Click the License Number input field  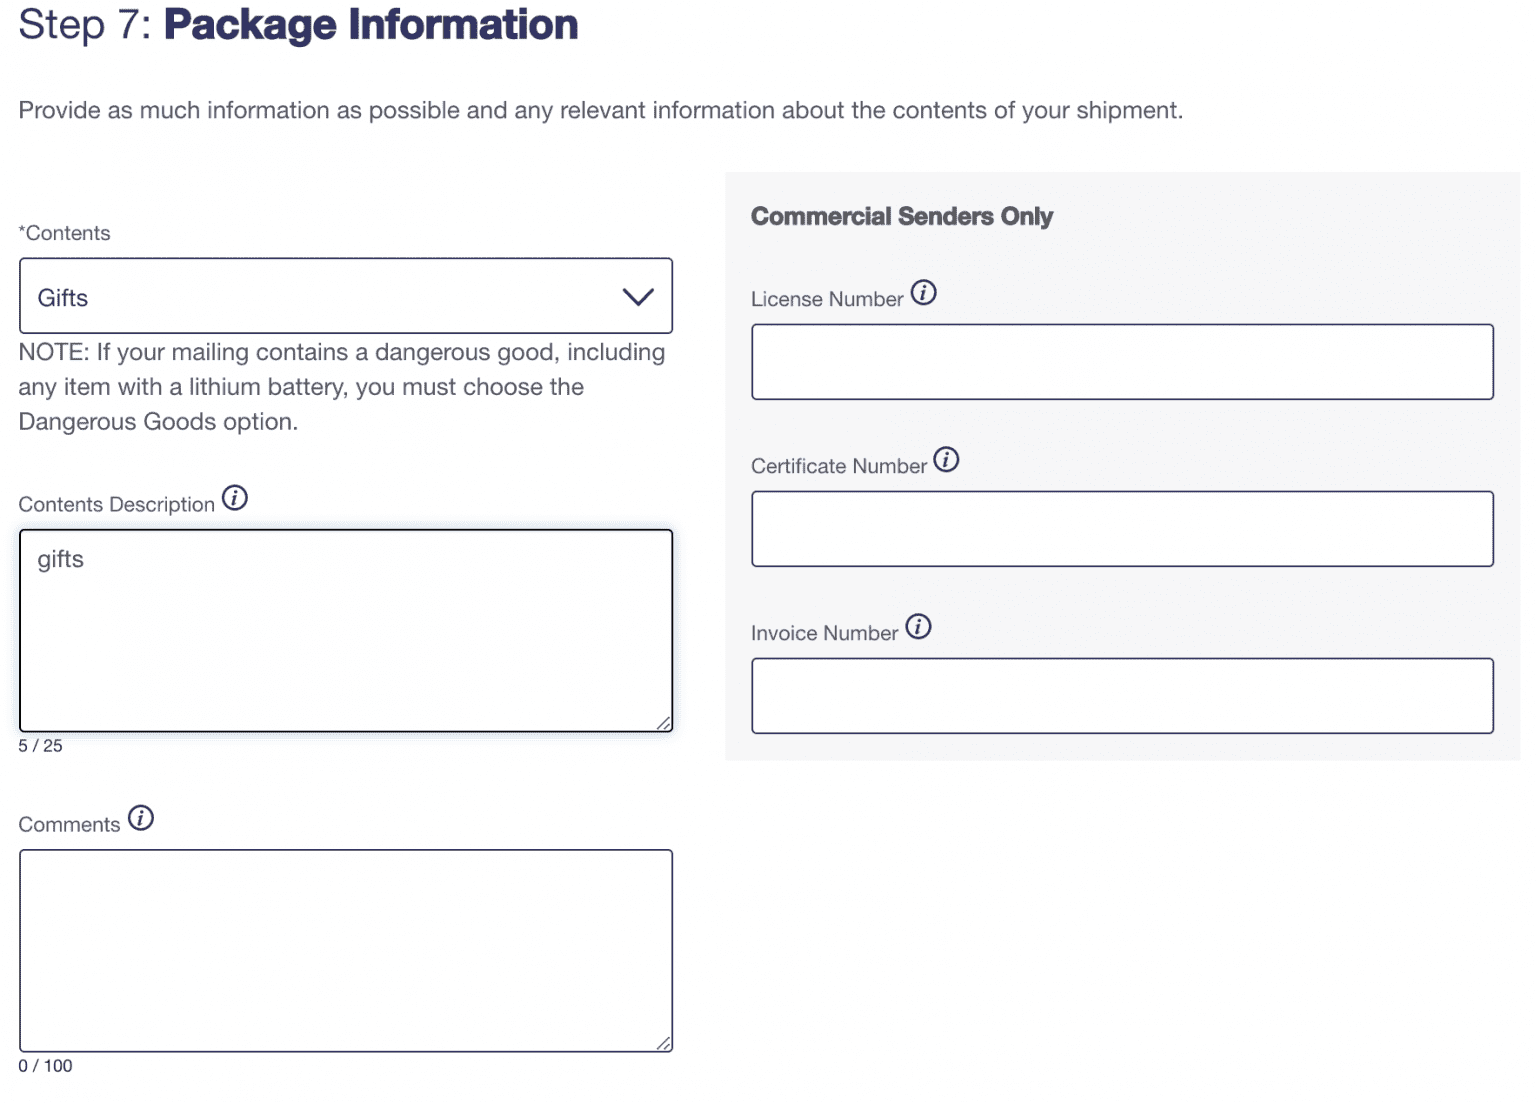[1122, 361]
